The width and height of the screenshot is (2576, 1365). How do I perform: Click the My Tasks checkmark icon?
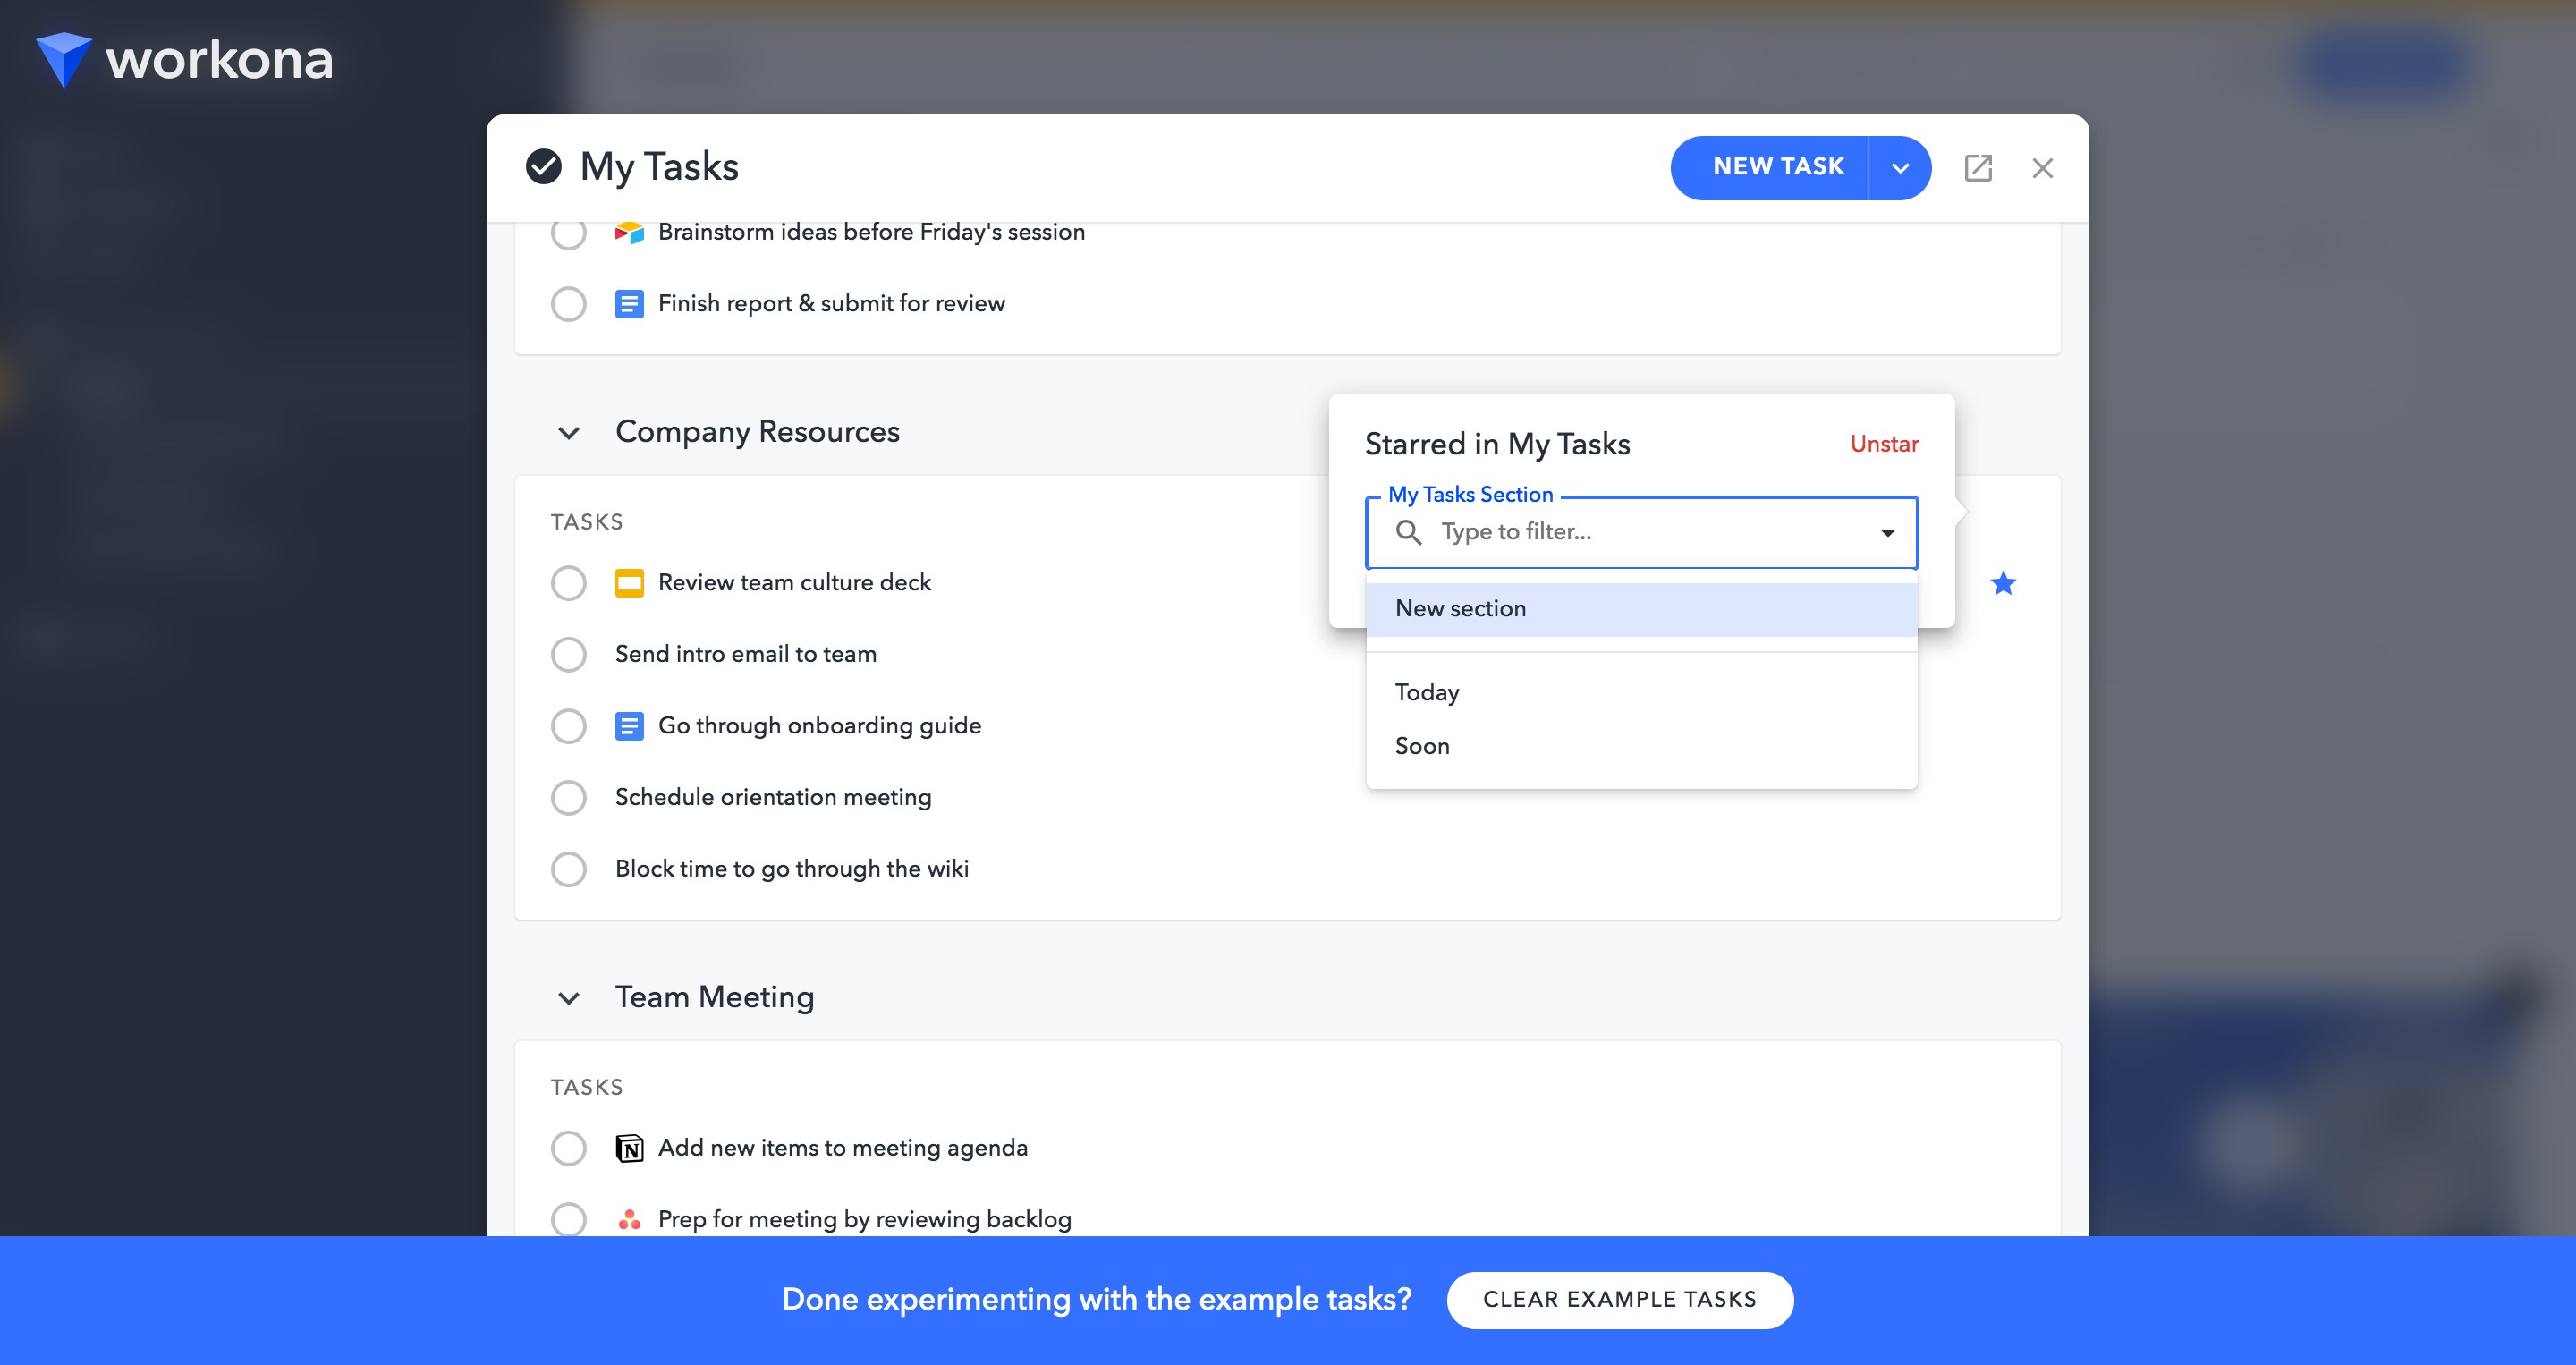click(x=543, y=167)
